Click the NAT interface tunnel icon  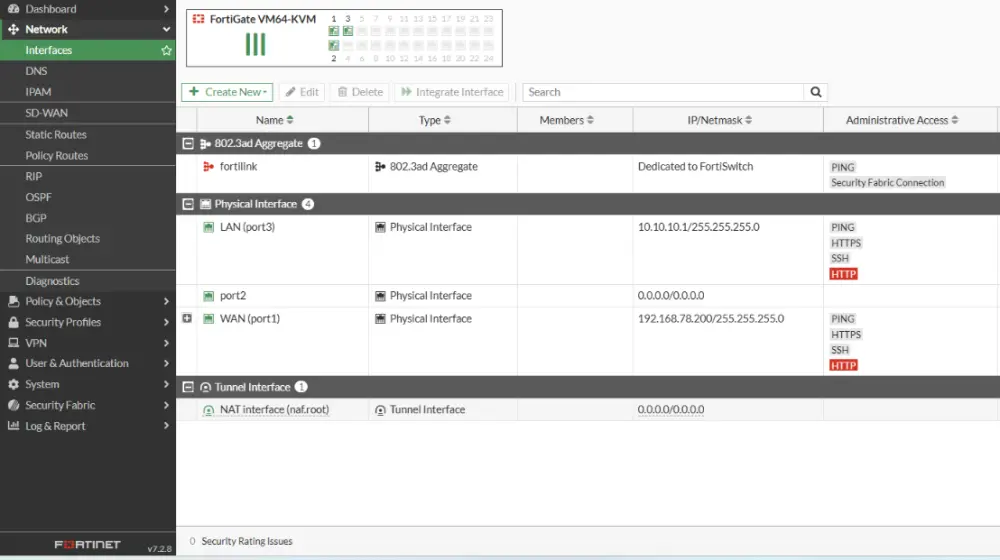click(209, 410)
